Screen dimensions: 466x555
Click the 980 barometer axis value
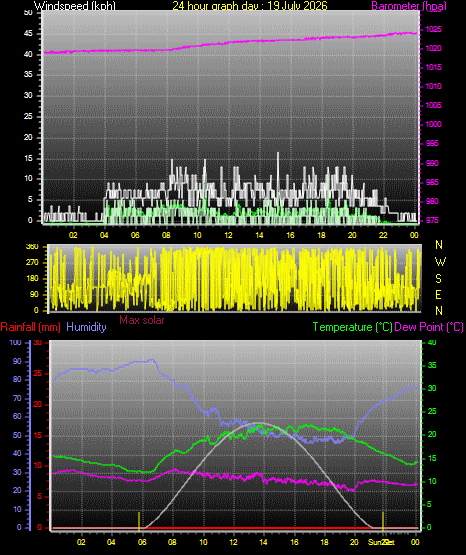click(x=432, y=201)
